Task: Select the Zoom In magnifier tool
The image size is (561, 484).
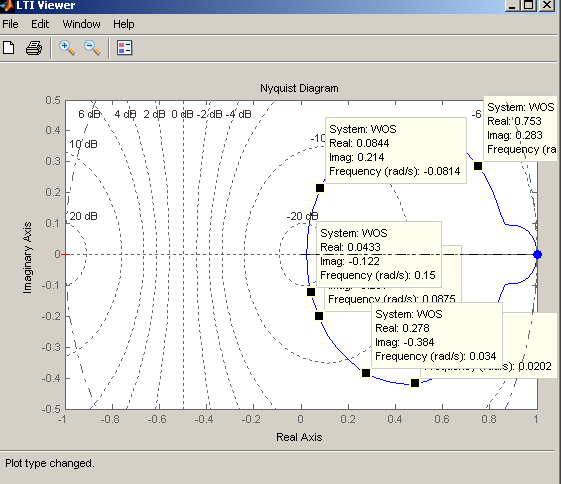Action: [x=67, y=48]
